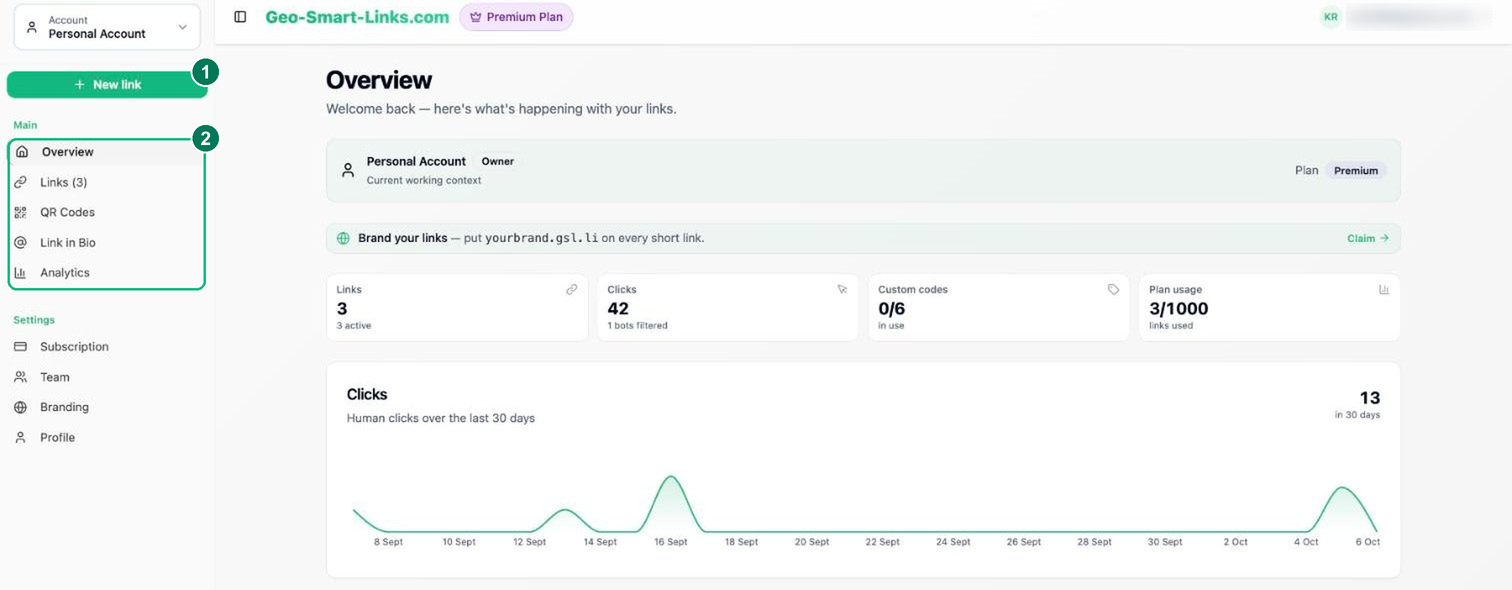Click the person icon in account card
Viewport: 1512px width, 590px height.
tap(348, 170)
